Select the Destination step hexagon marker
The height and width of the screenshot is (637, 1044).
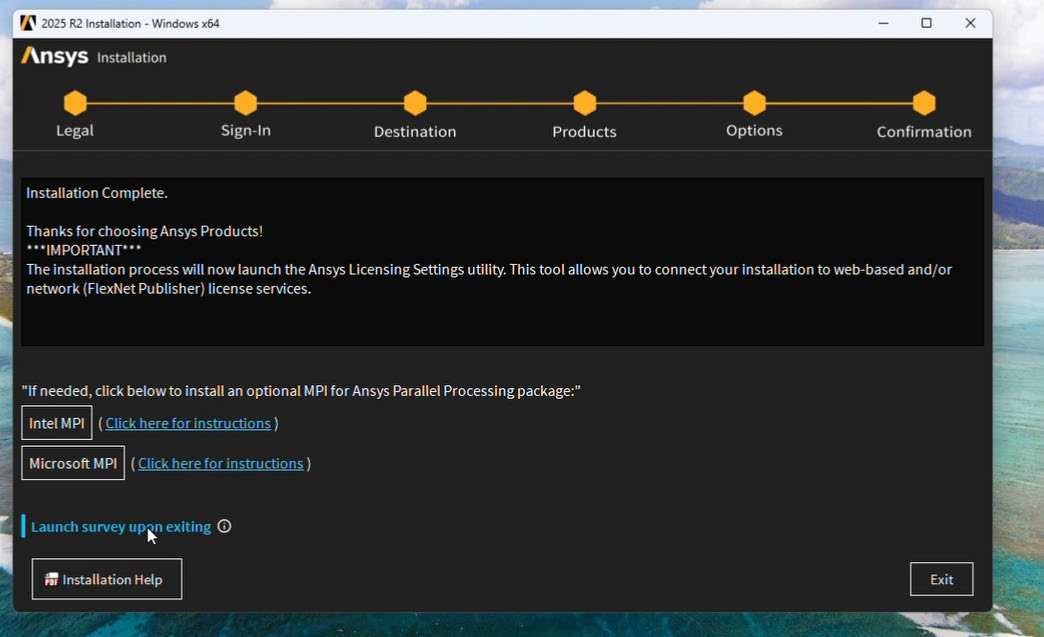415,103
